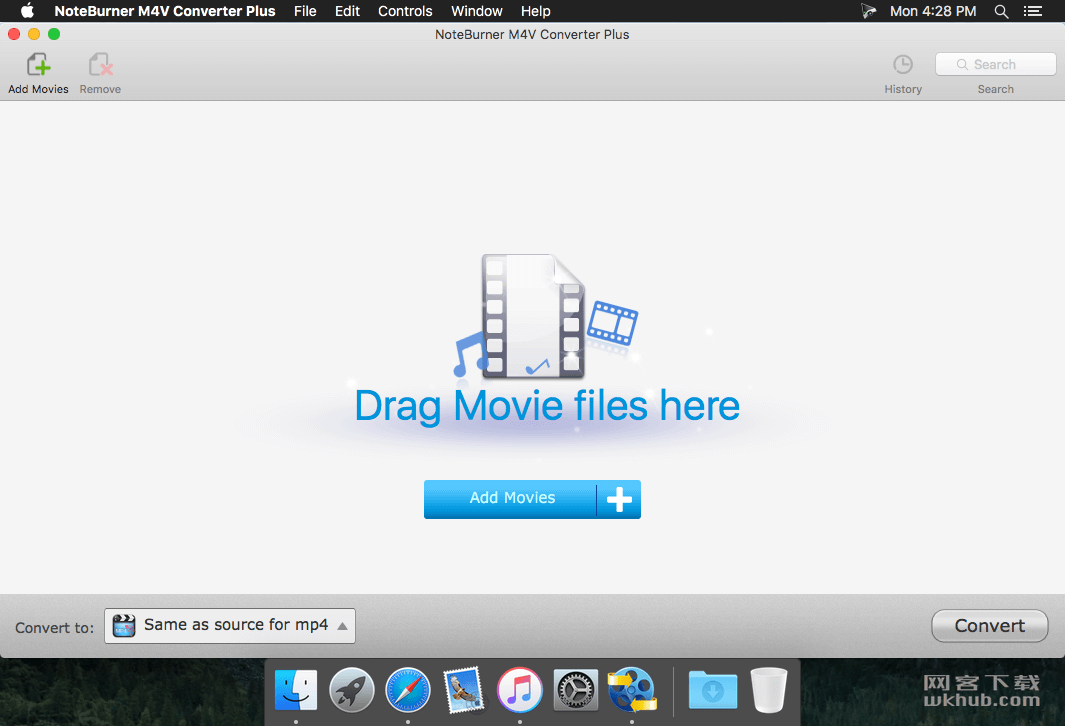This screenshot has width=1065, height=726.
Task: Open the Mail stamp icon in Dock
Action: click(464, 690)
